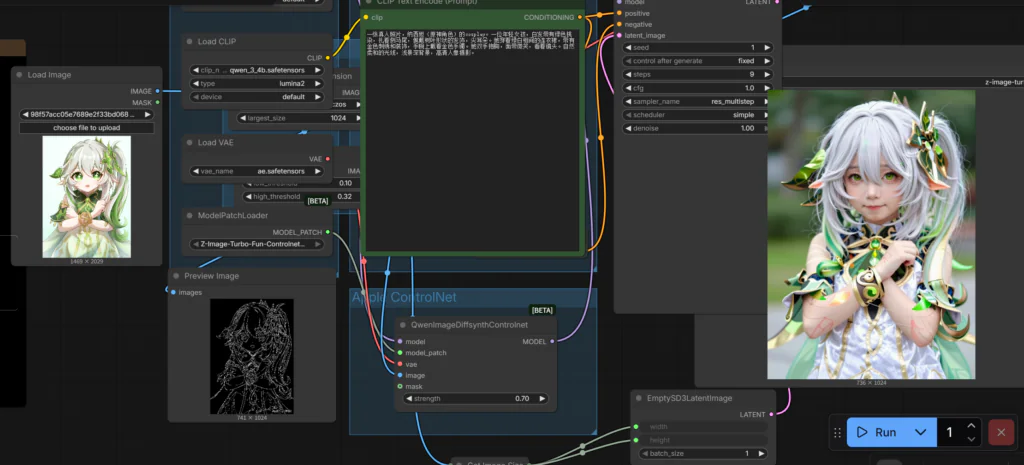Collapse the Load Image node via its dot

19,75
